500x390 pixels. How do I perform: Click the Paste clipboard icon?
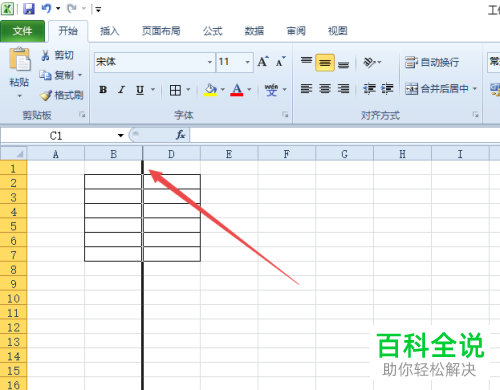[20, 59]
